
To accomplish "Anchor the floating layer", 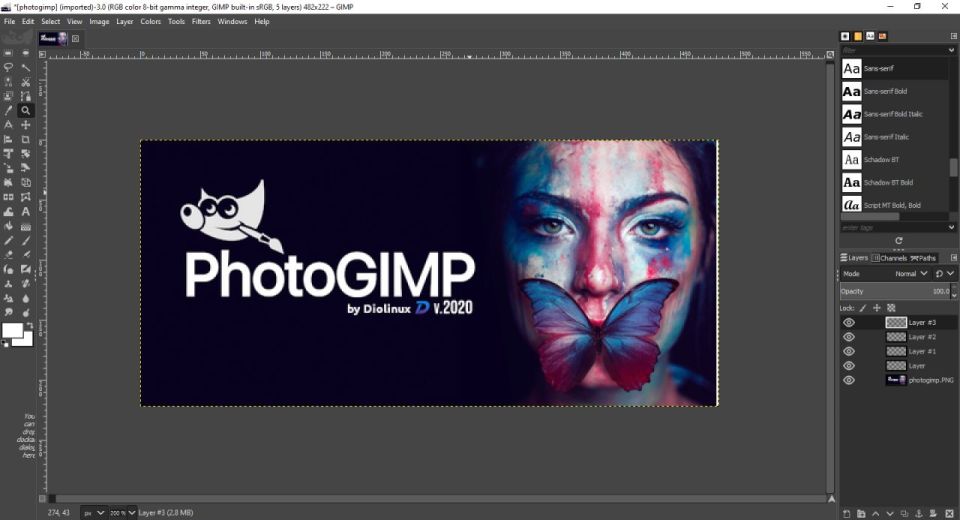I will tap(919, 513).
